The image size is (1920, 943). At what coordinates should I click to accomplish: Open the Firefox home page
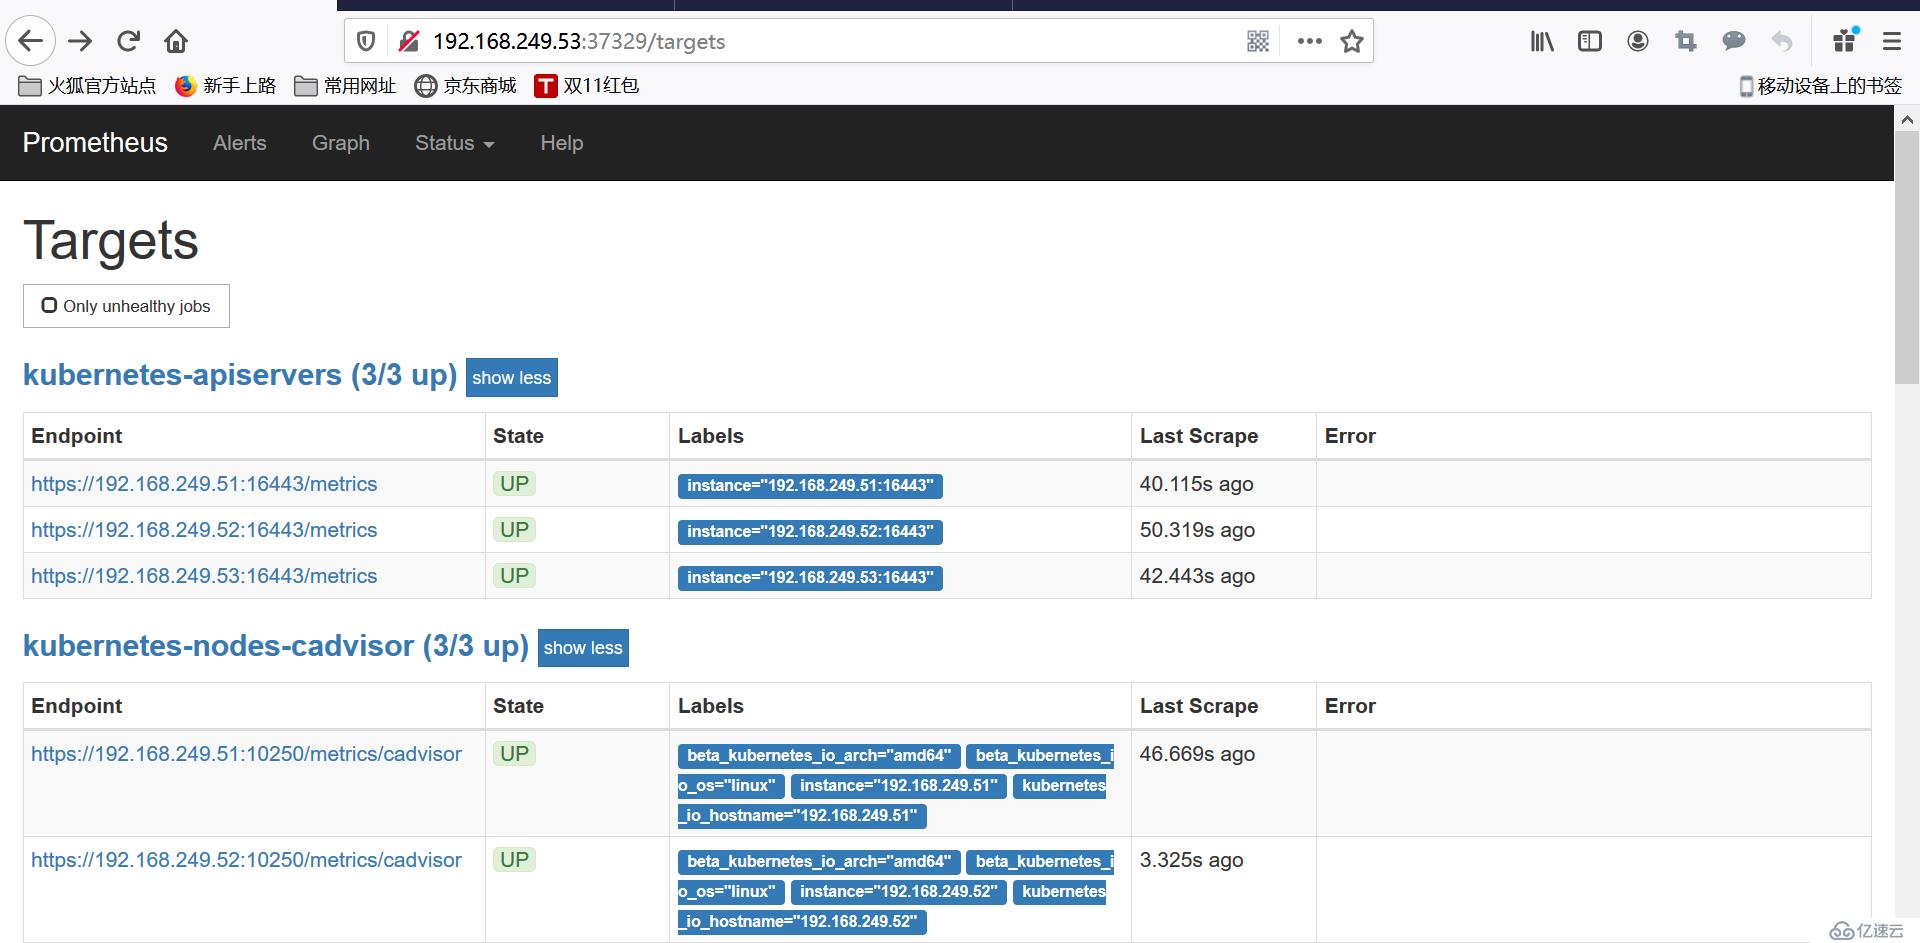coord(176,41)
